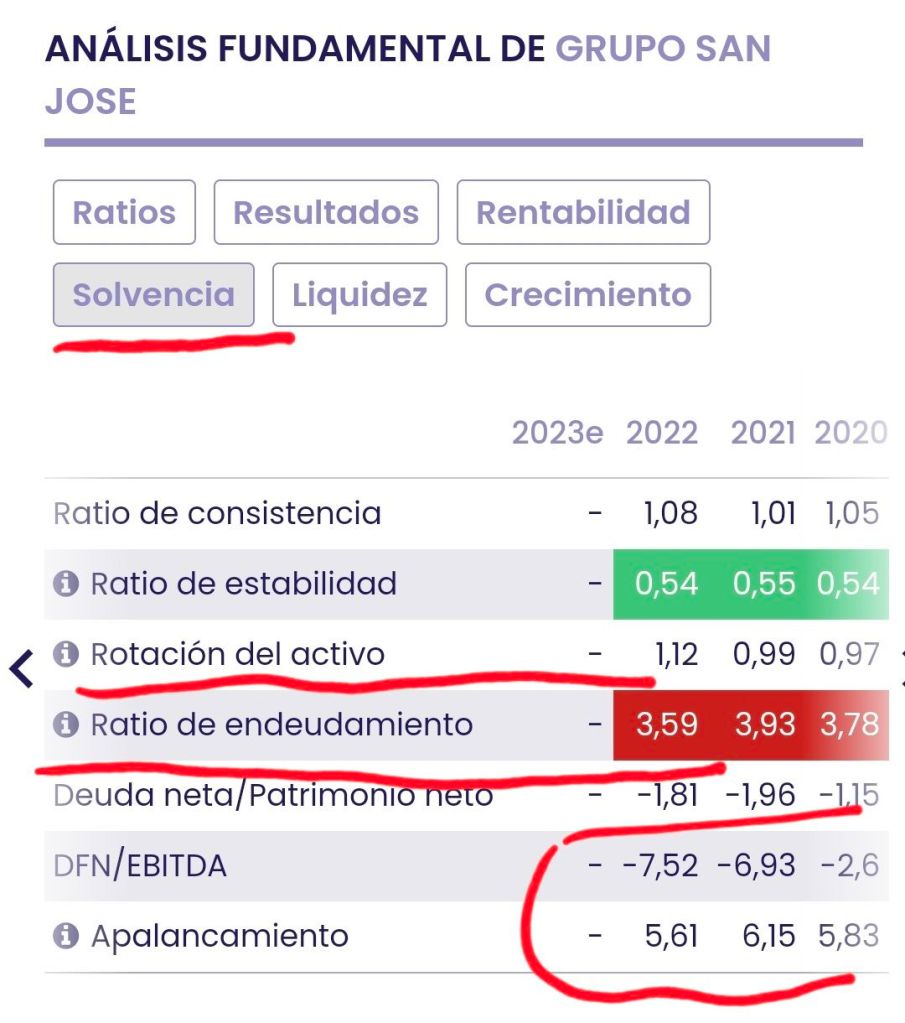The width and height of the screenshot is (905, 1023).
Task: Click green 0,54 cell for 2022
Action: pyautogui.click(x=666, y=584)
